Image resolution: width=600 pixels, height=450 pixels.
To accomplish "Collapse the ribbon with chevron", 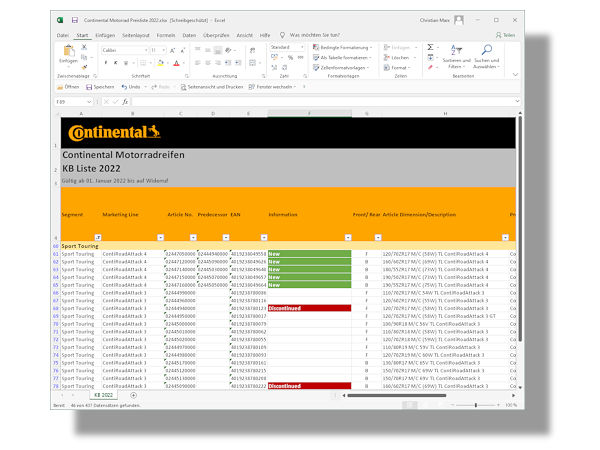I will coord(515,75).
